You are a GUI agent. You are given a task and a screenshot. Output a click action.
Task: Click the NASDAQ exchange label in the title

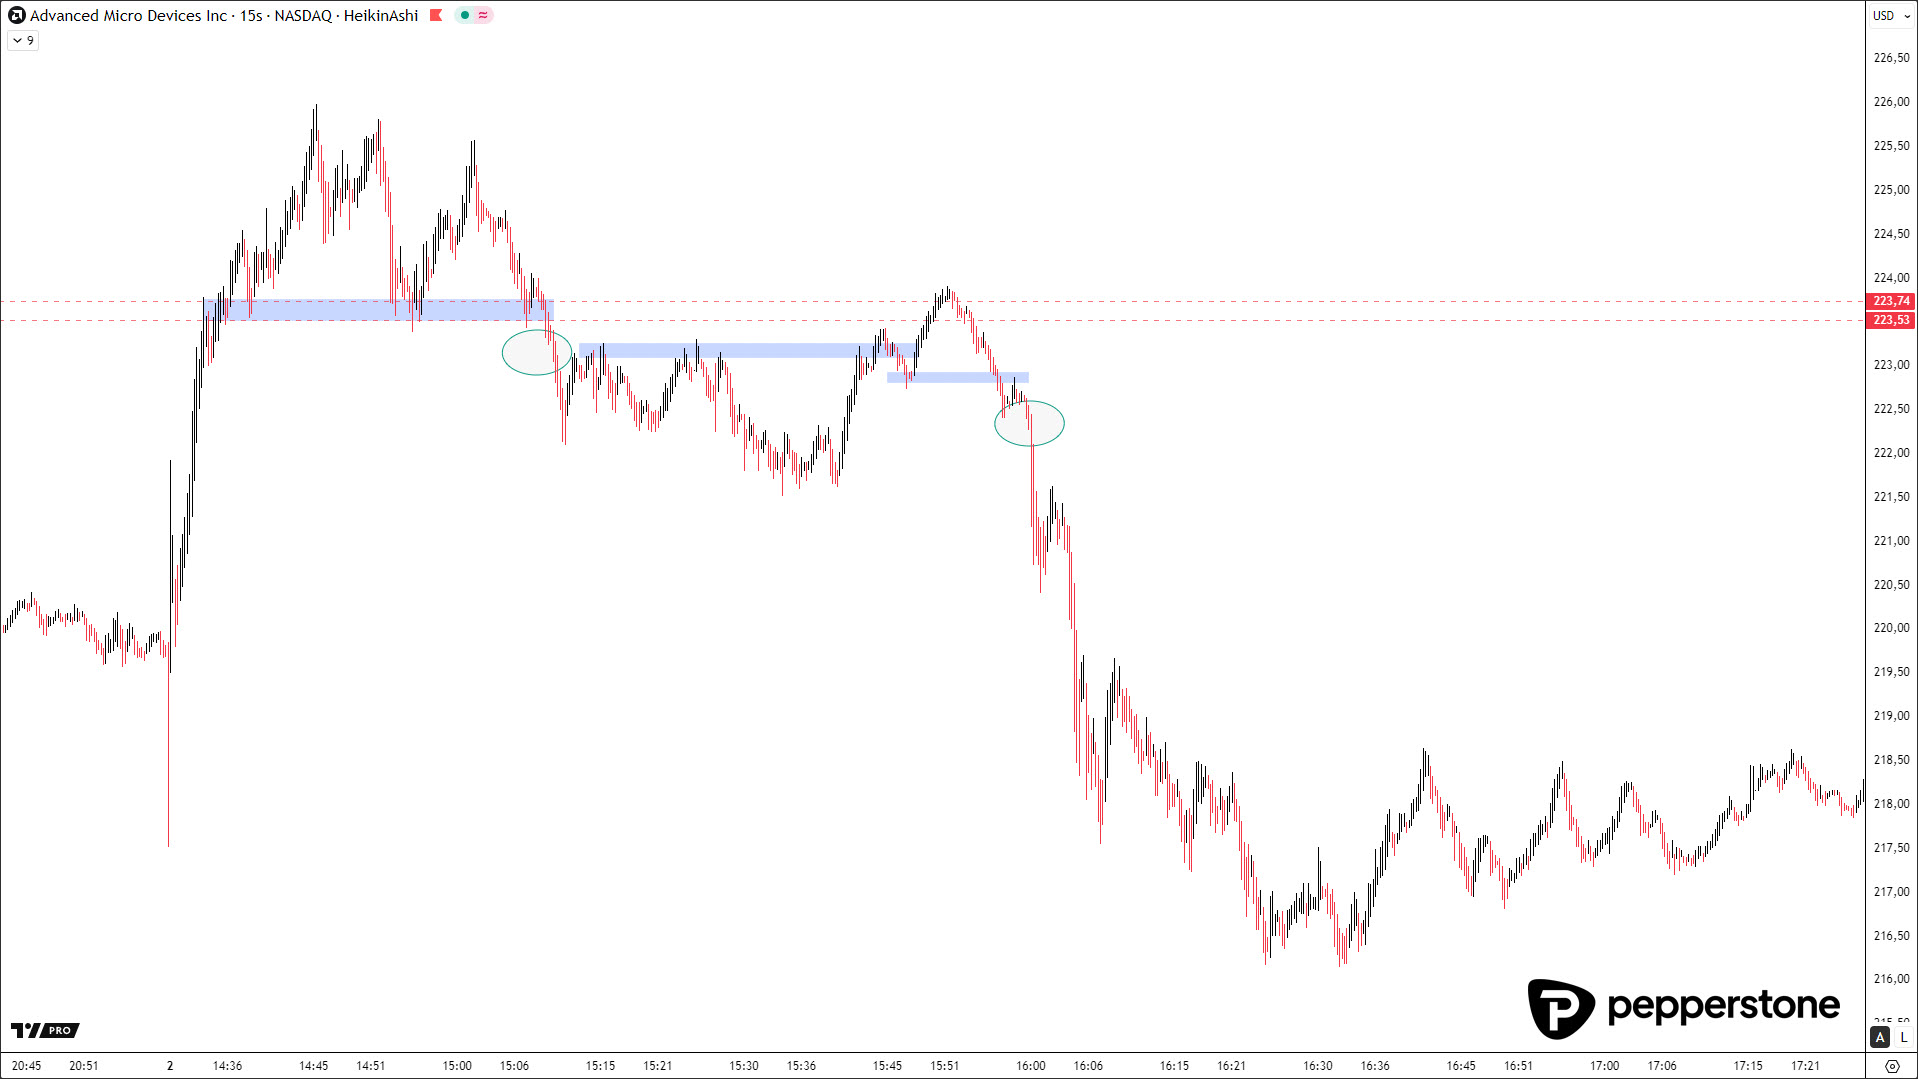coord(303,15)
